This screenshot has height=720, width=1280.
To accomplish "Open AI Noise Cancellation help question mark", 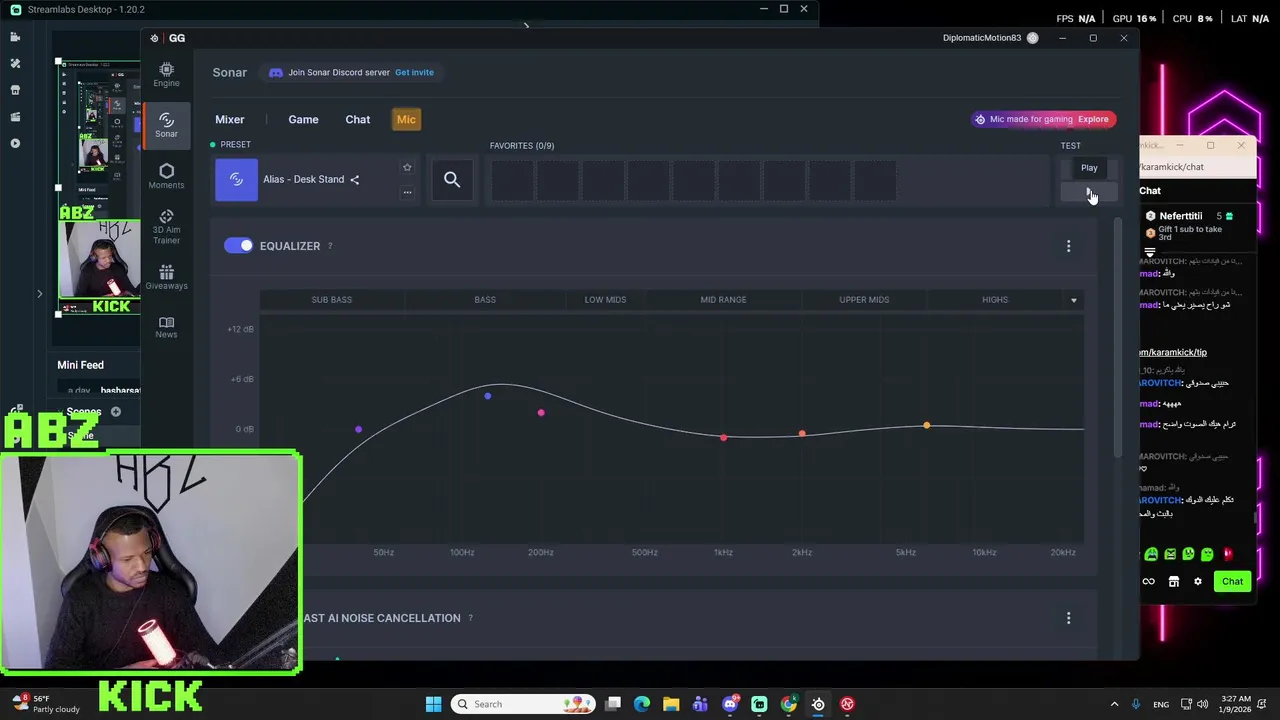I will [x=470, y=618].
